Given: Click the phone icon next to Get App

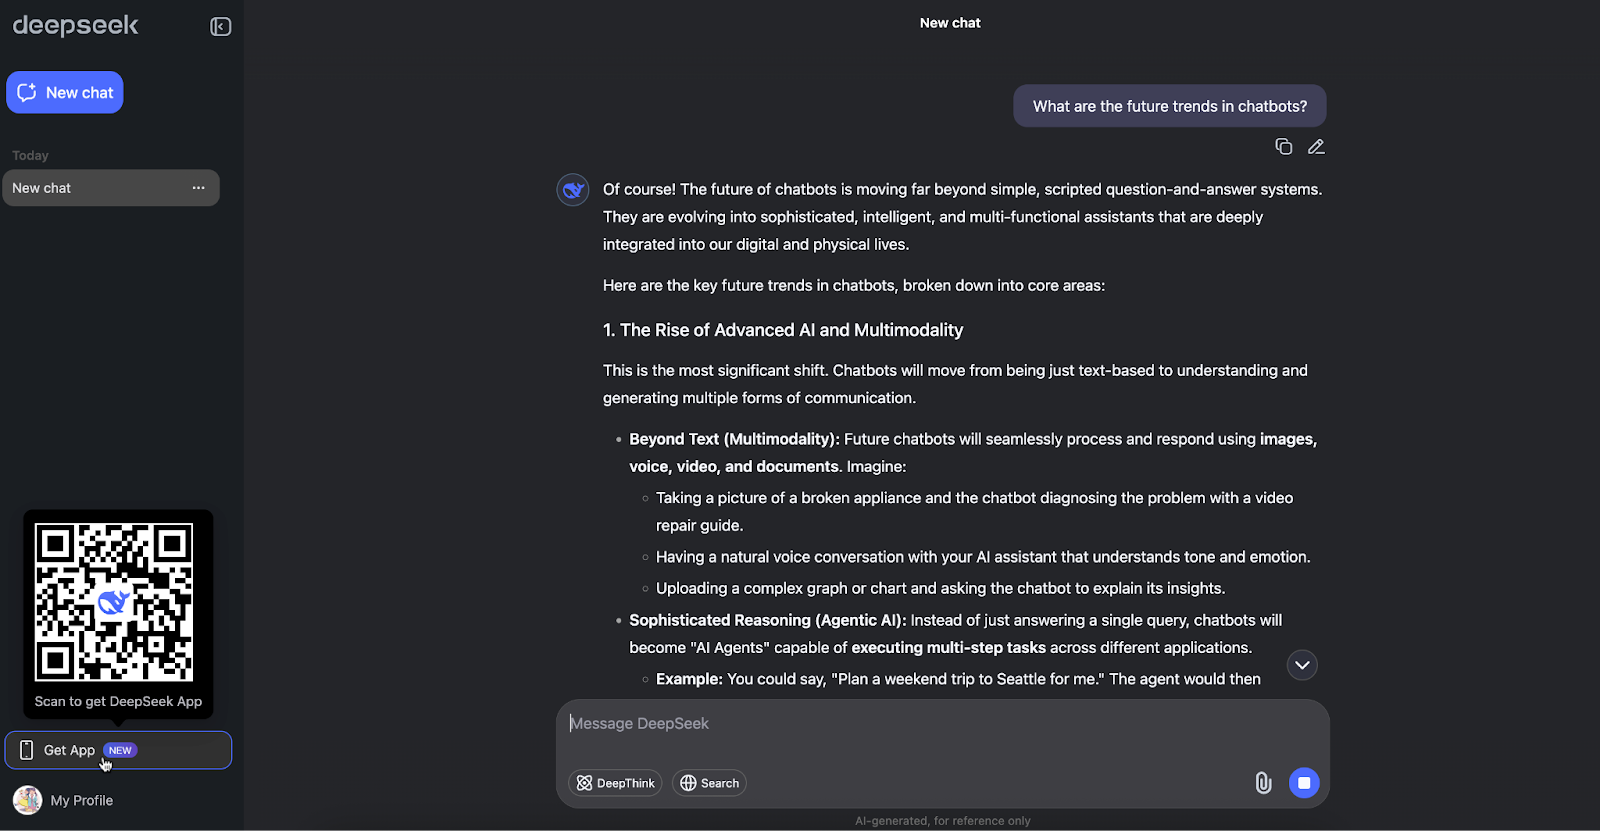Looking at the screenshot, I should pos(26,750).
